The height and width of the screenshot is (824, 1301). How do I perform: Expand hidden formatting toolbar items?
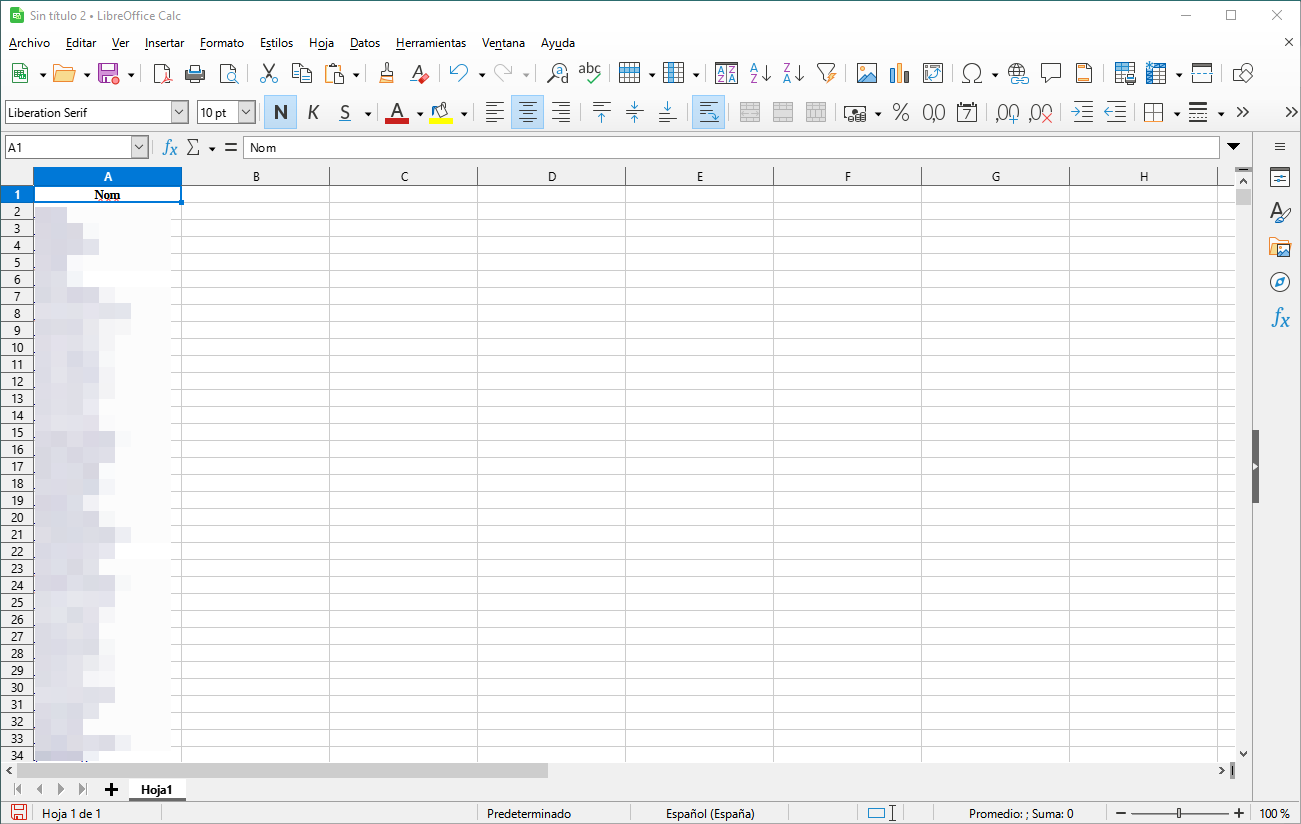pos(1243,112)
